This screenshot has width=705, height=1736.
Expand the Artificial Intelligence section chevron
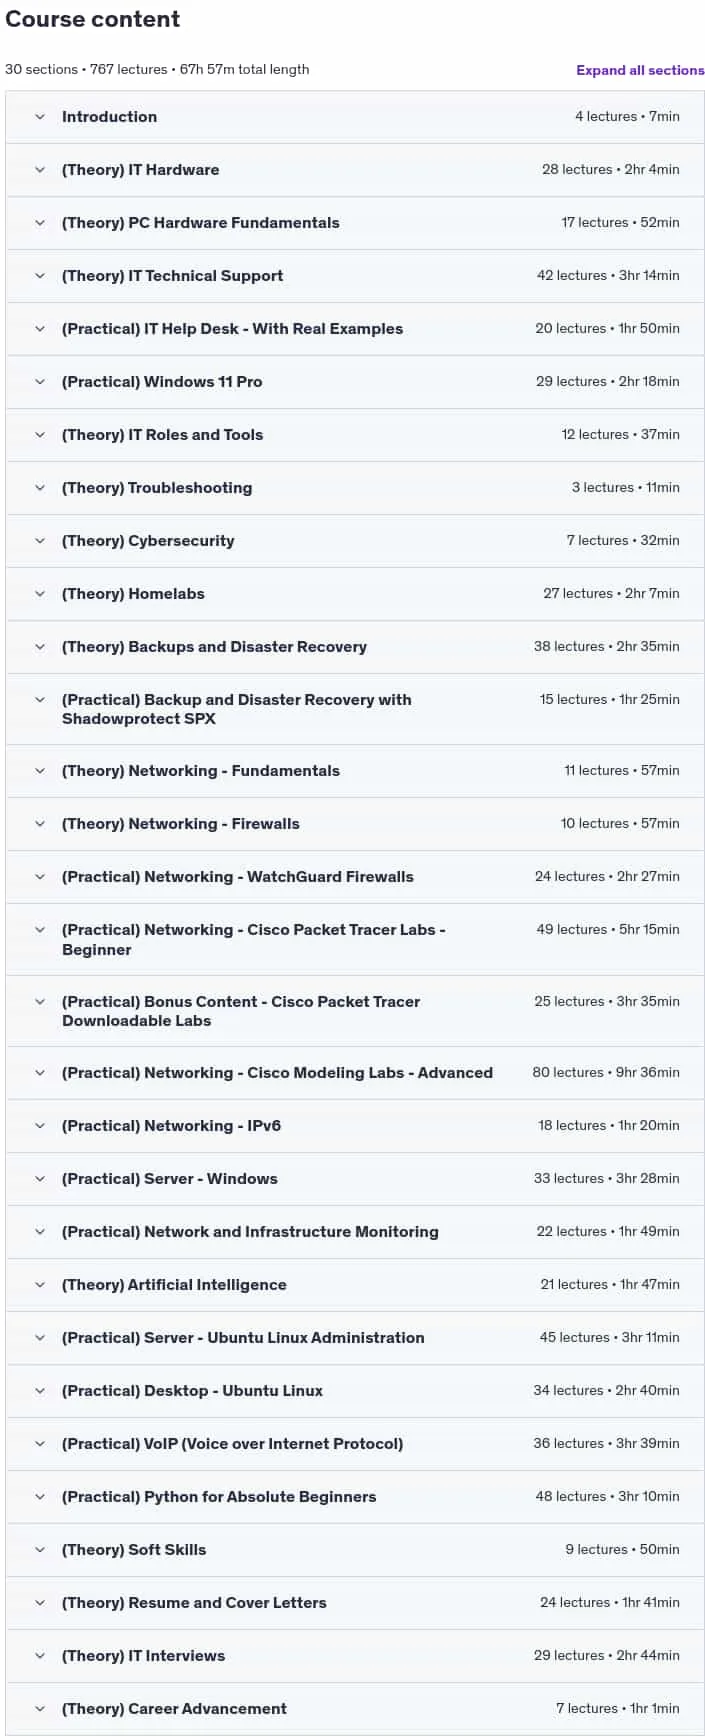tap(40, 1285)
